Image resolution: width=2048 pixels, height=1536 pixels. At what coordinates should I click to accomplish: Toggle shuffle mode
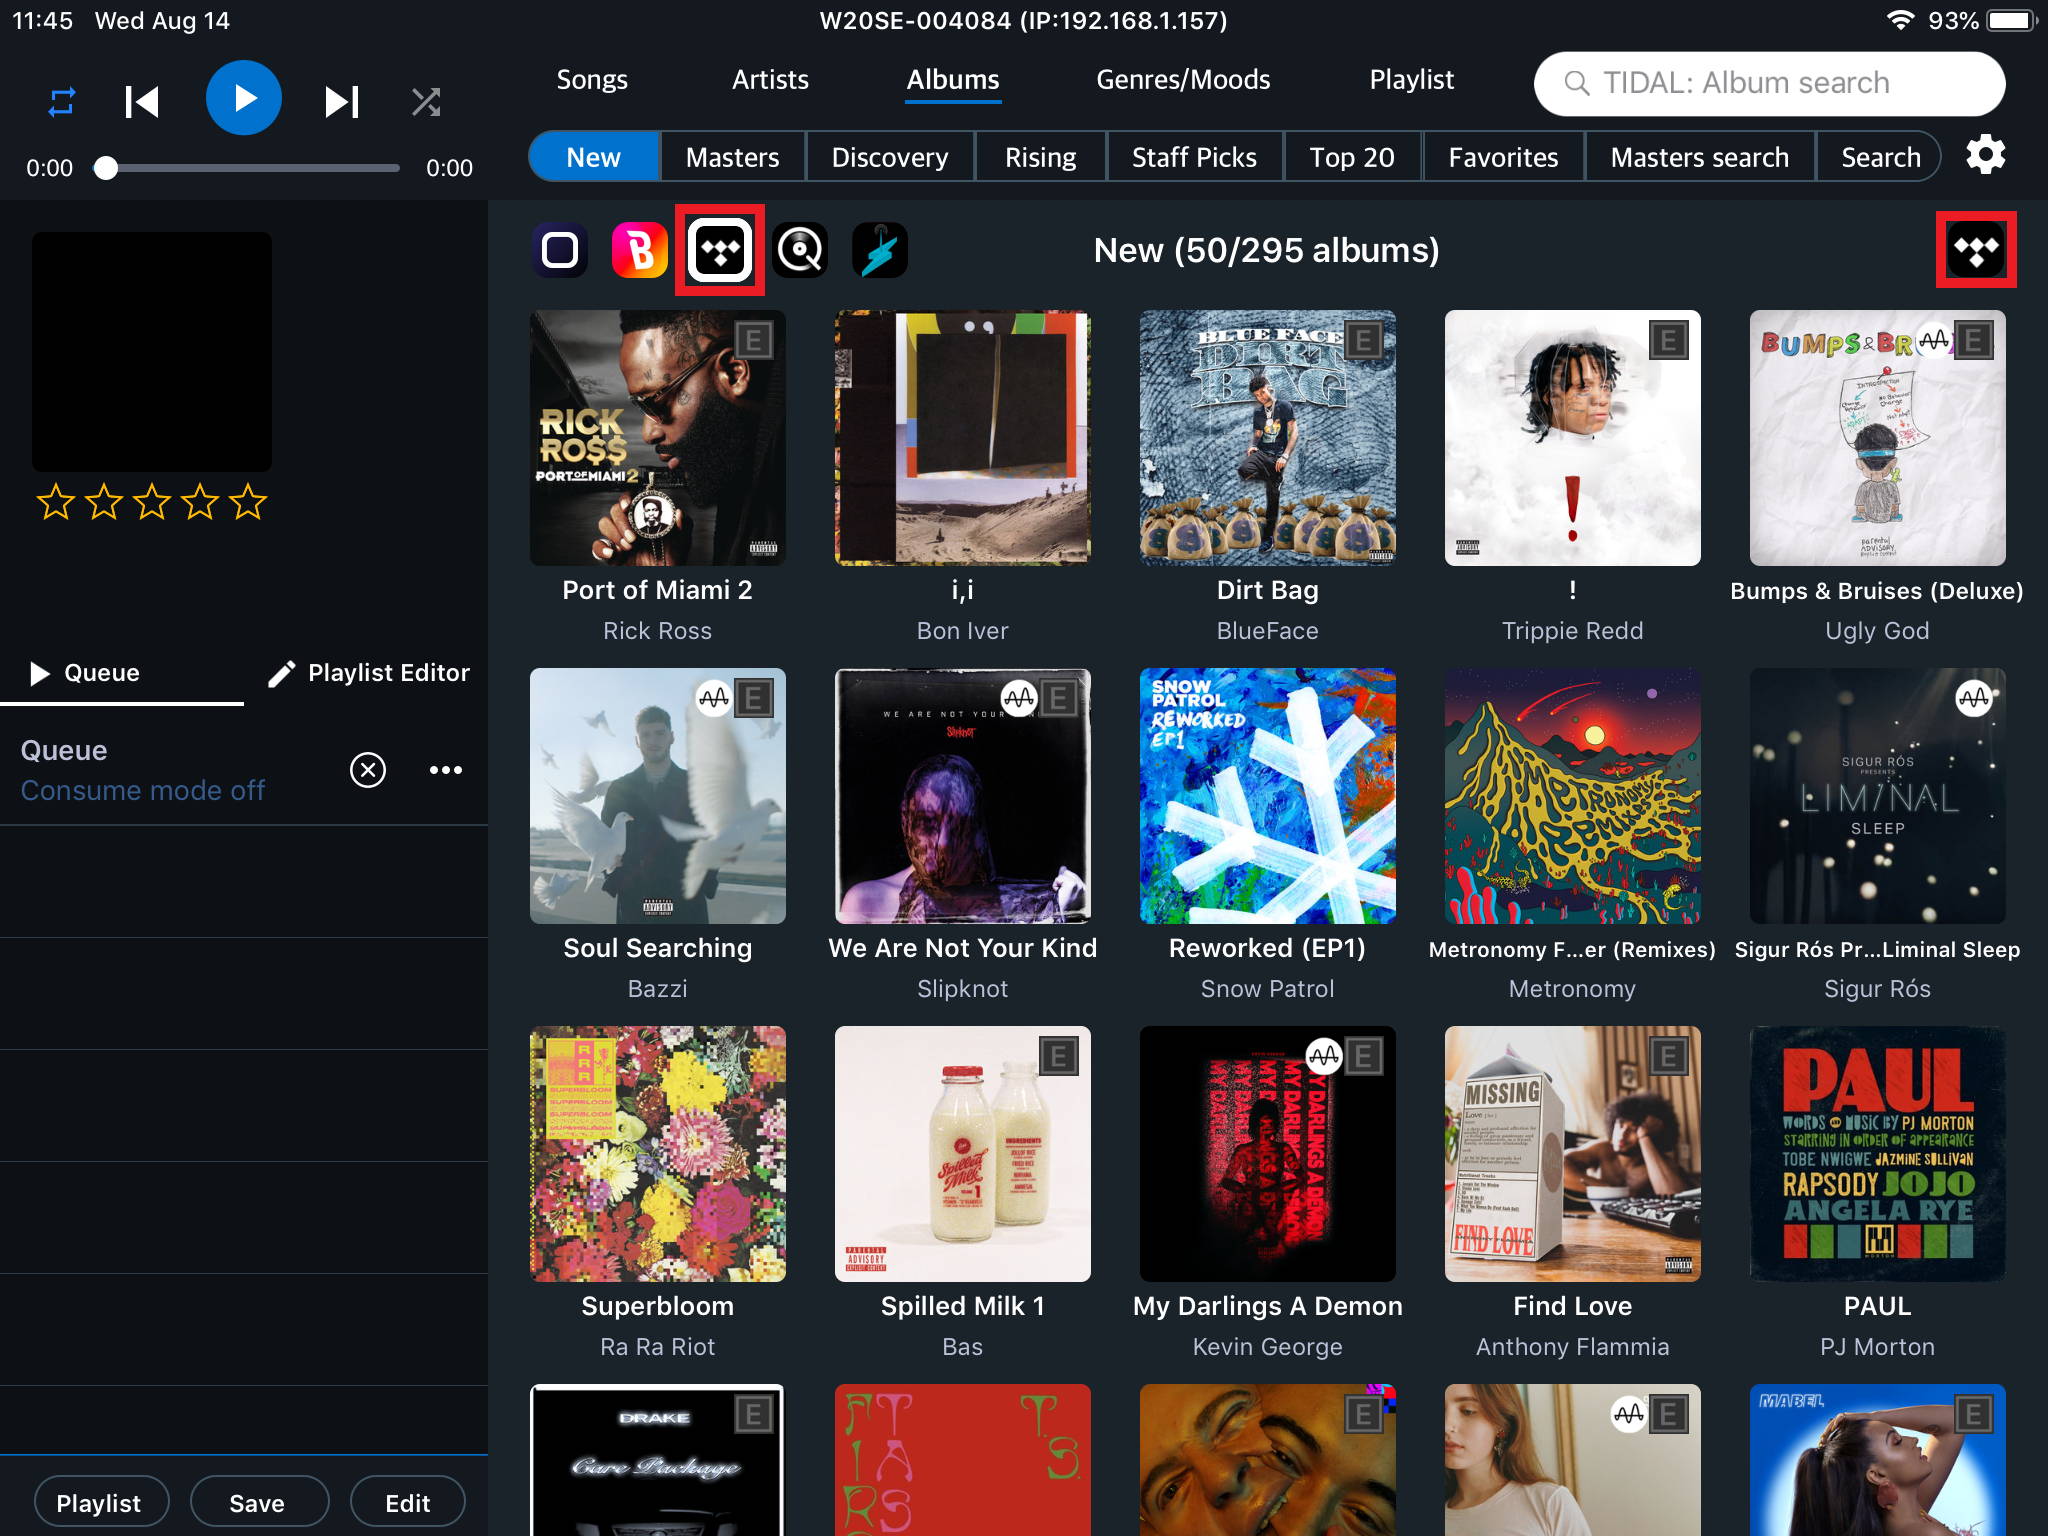pos(426,101)
